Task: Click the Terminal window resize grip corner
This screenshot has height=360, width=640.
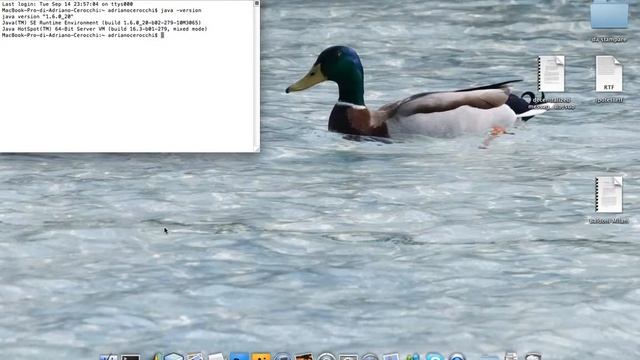Action: 257,149
